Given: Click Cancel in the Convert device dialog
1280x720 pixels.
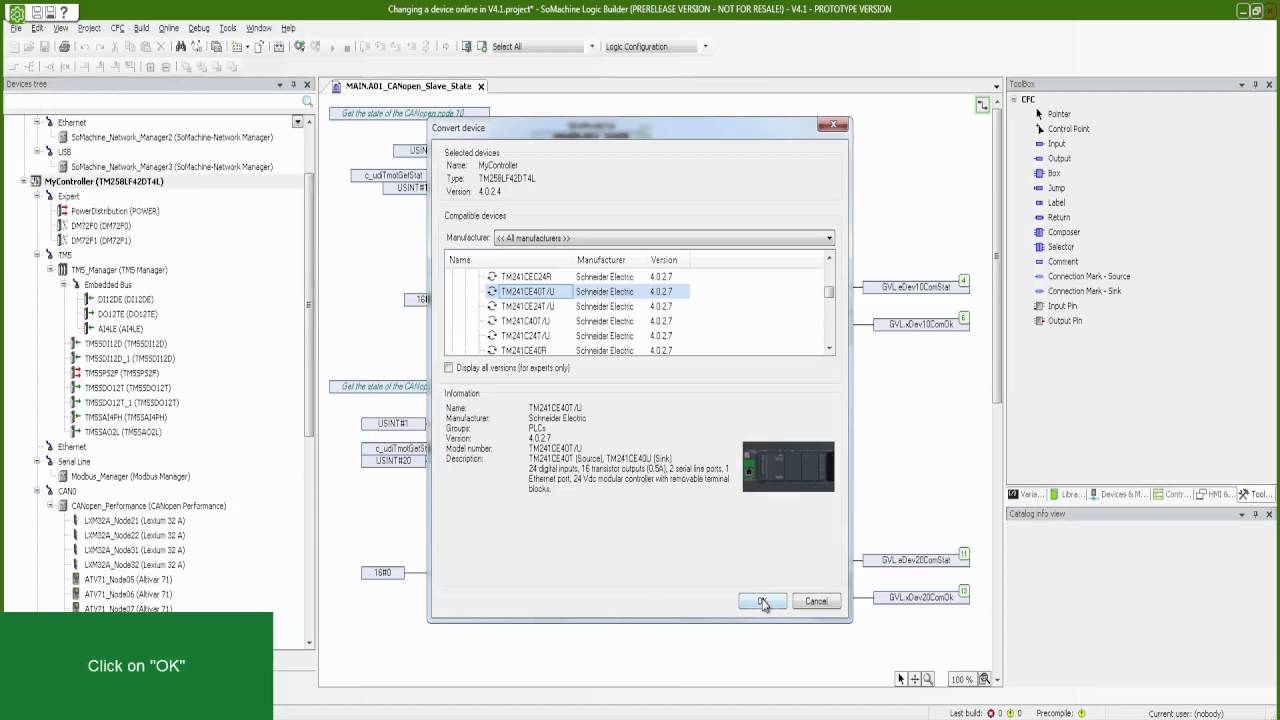Looking at the screenshot, I should (816, 601).
